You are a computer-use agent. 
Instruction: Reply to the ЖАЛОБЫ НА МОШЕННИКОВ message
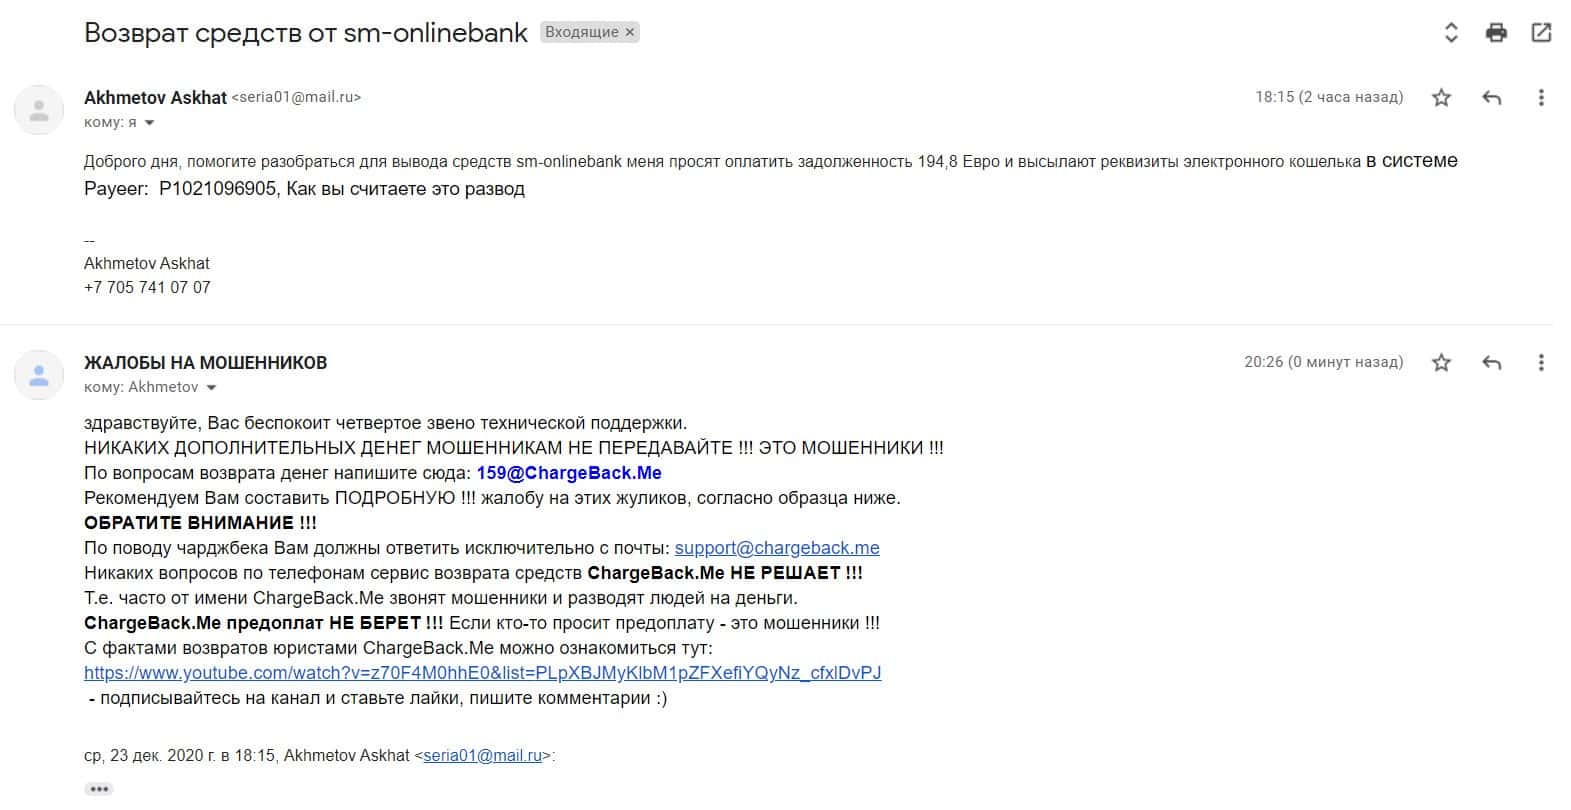pos(1491,362)
